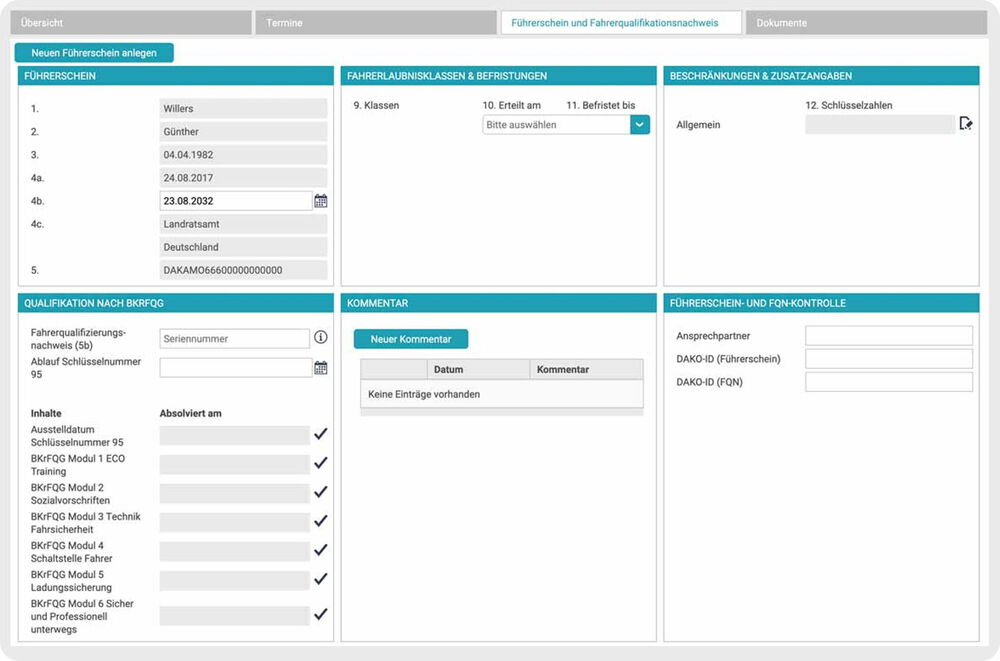The width and height of the screenshot is (1000, 661).
Task: Click info icon beside Seriennummer field
Action: 321,339
